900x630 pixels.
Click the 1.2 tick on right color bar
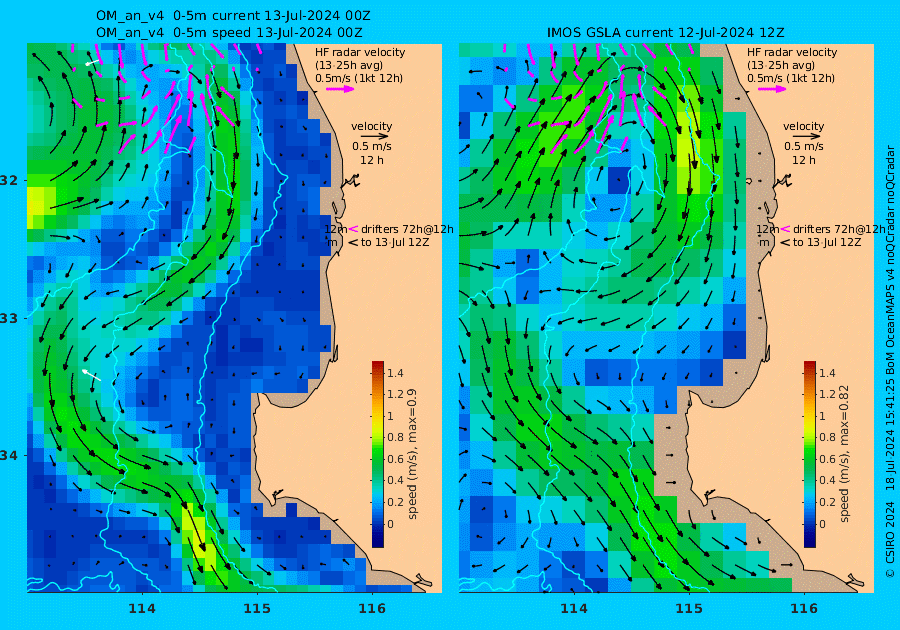[827, 394]
